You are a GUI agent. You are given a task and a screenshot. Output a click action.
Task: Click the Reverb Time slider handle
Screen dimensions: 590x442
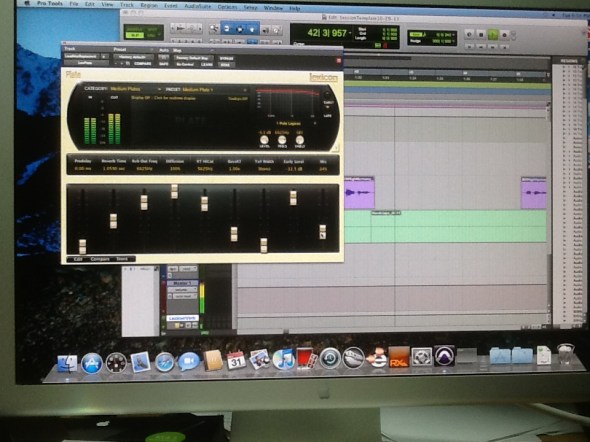point(113,221)
